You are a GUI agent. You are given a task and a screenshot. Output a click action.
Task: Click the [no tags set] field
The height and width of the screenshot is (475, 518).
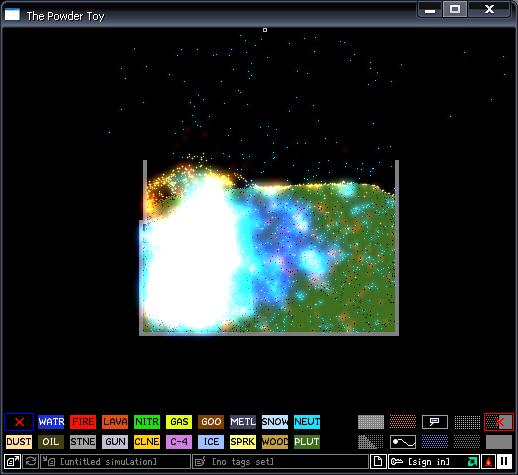tap(280, 462)
